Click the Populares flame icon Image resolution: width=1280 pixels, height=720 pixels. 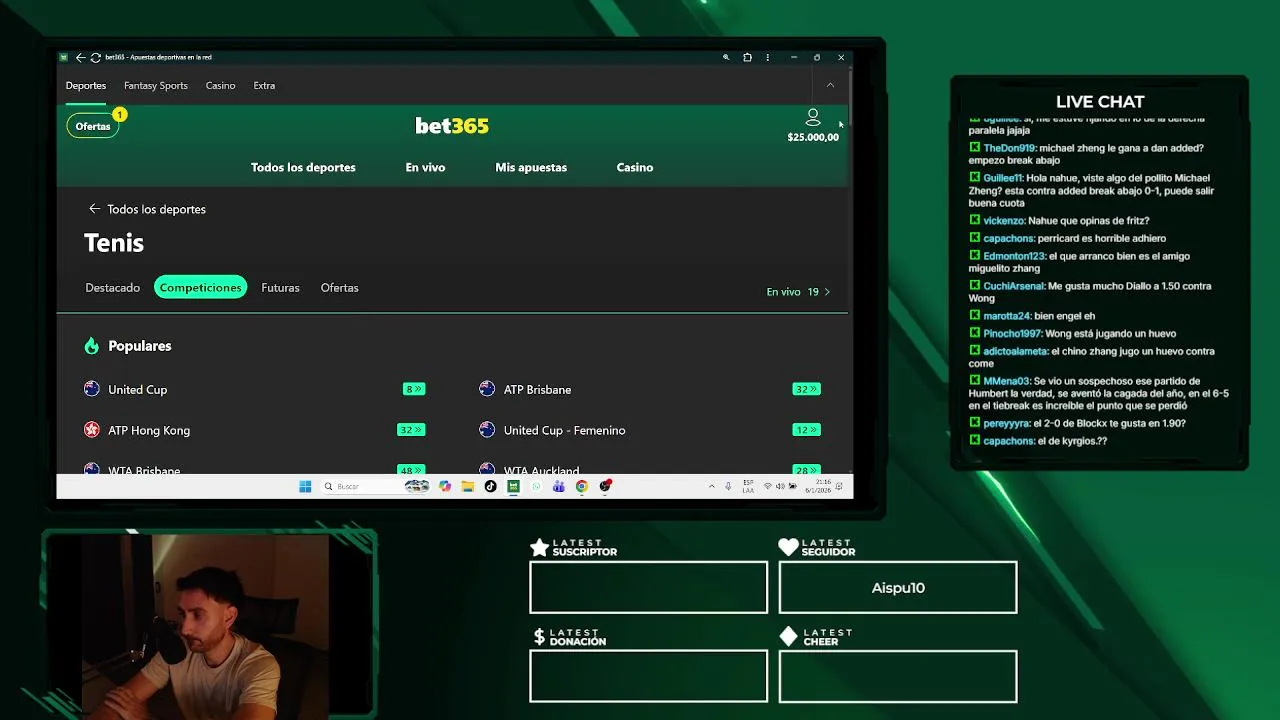coord(92,346)
